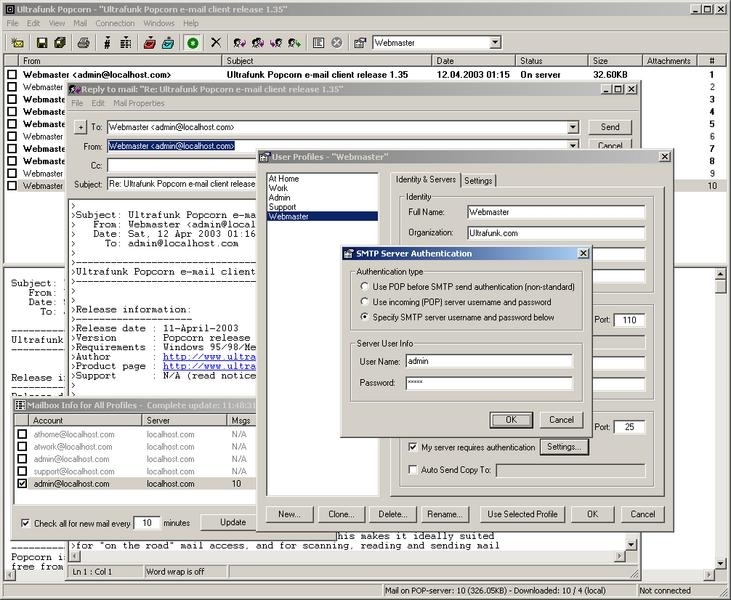Screen dimensions: 731x600
Task: Click the second of four people icons
Action: coord(258,43)
